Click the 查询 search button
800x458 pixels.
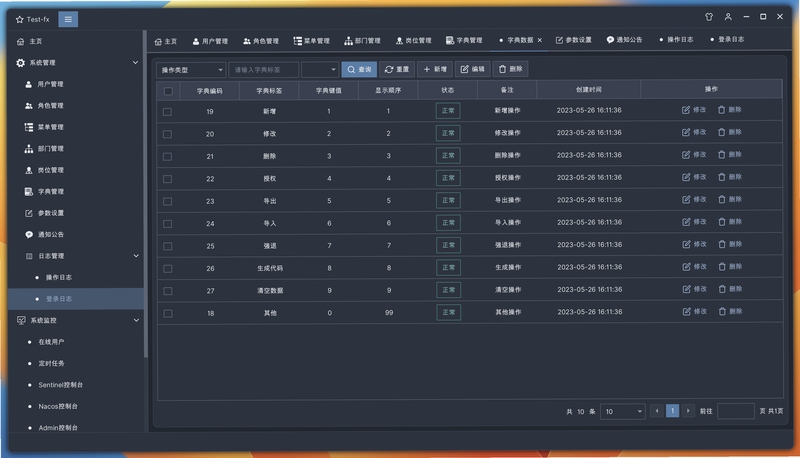point(359,69)
